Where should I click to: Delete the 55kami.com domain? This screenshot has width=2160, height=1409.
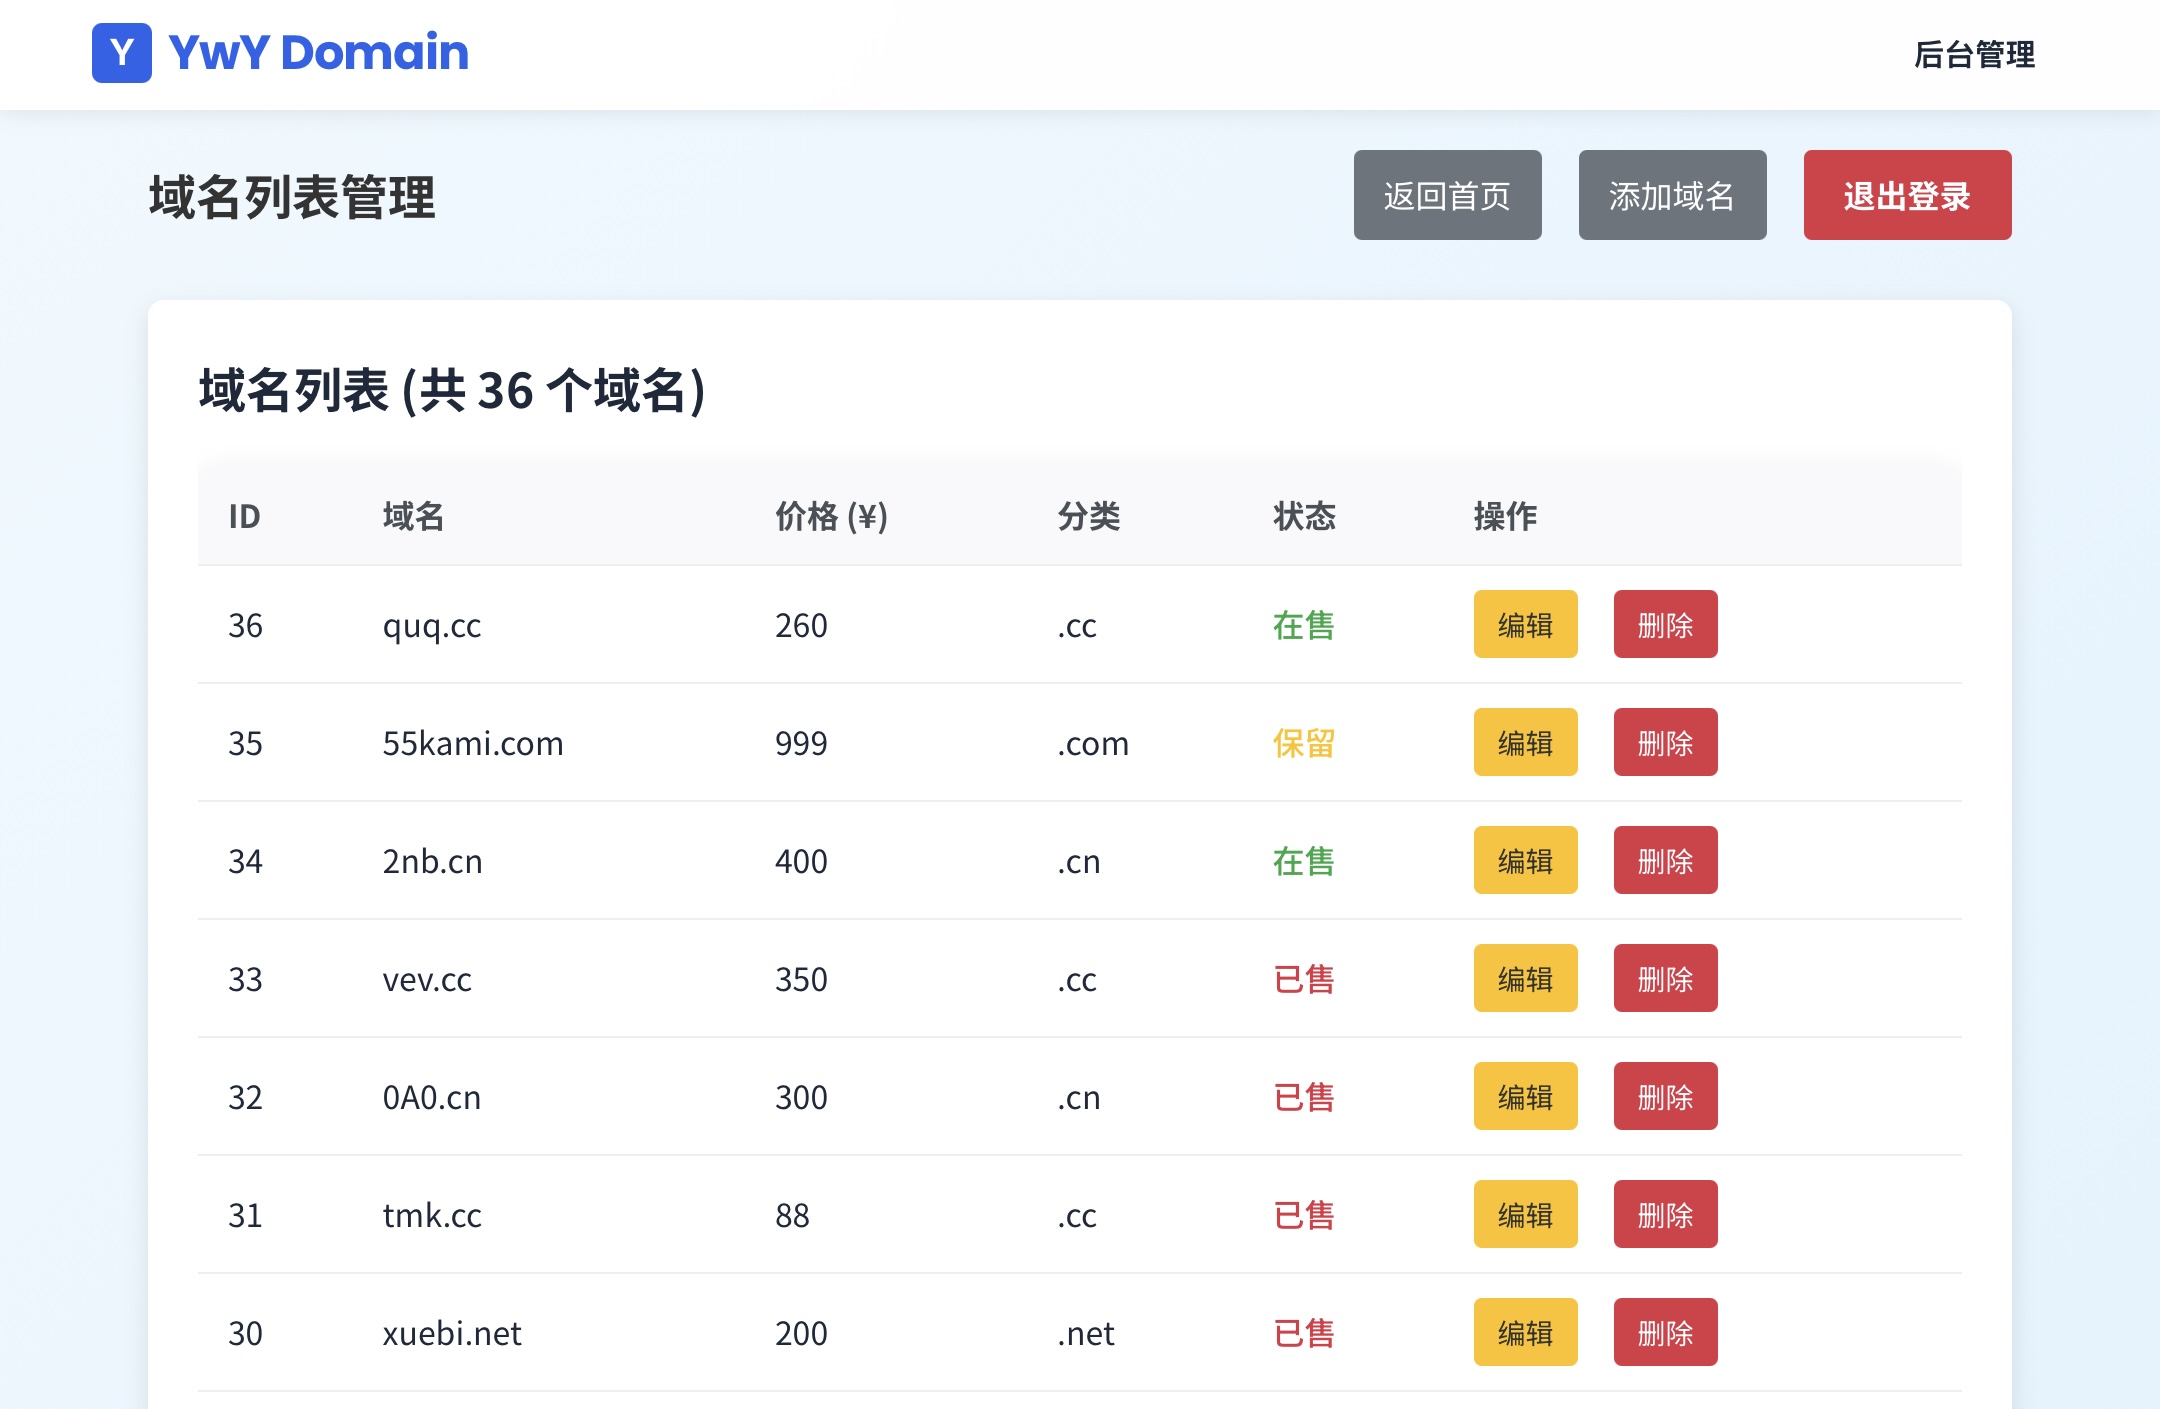click(x=1665, y=743)
